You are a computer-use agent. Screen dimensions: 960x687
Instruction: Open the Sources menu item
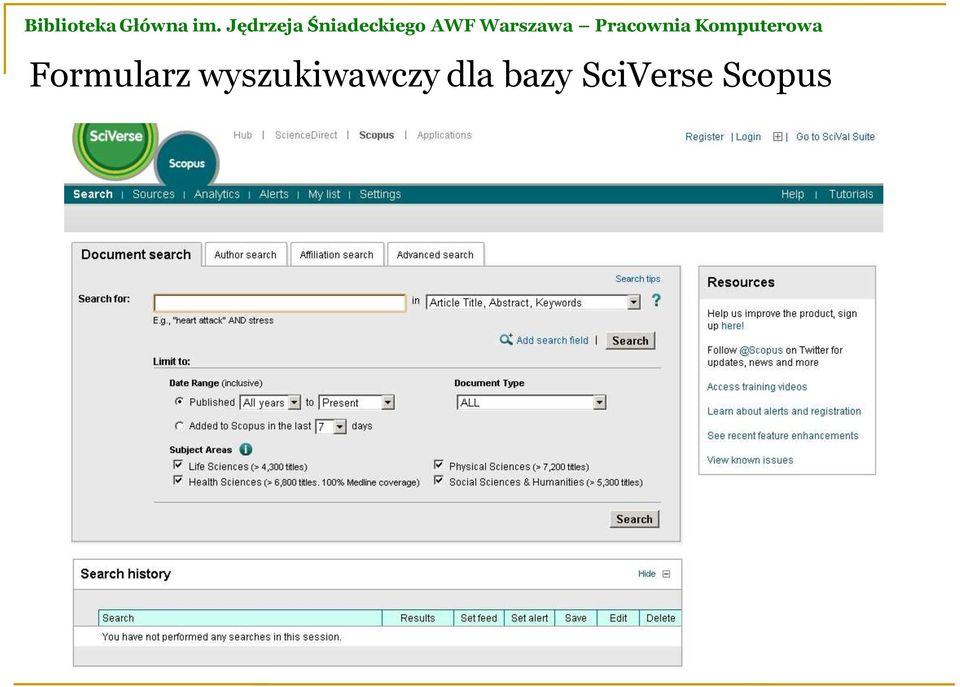[154, 194]
